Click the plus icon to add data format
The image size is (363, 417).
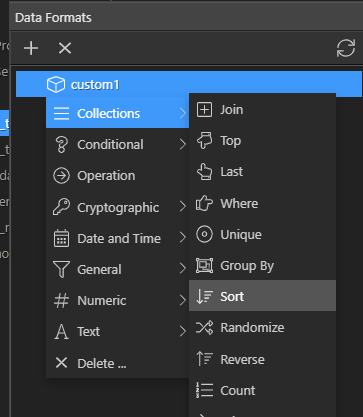[31, 48]
